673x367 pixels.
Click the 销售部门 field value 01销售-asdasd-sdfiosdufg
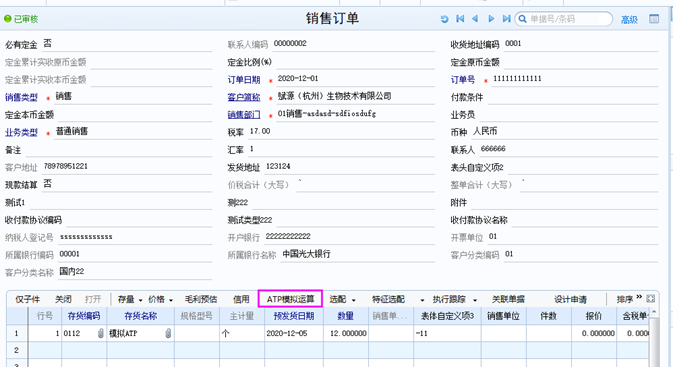[x=355, y=114]
